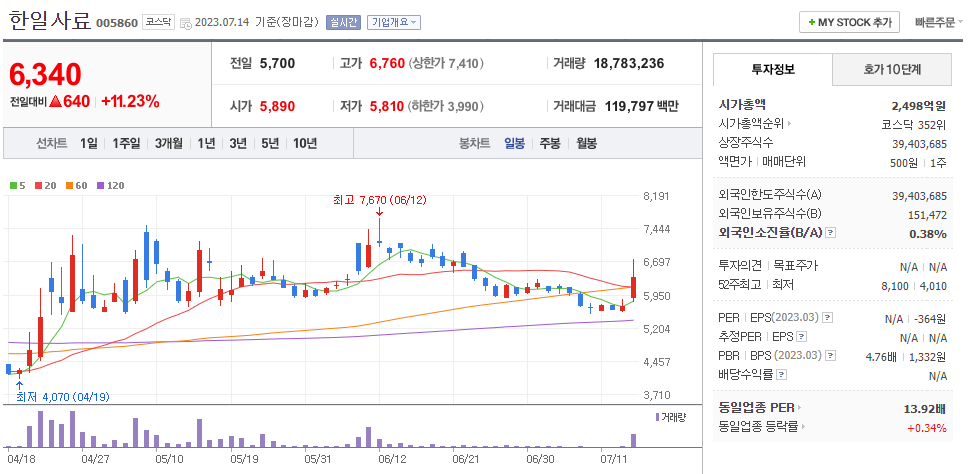Image resolution: width=972 pixels, height=474 pixels.
Task: Click the 시가총액 label
Action: [742, 105]
